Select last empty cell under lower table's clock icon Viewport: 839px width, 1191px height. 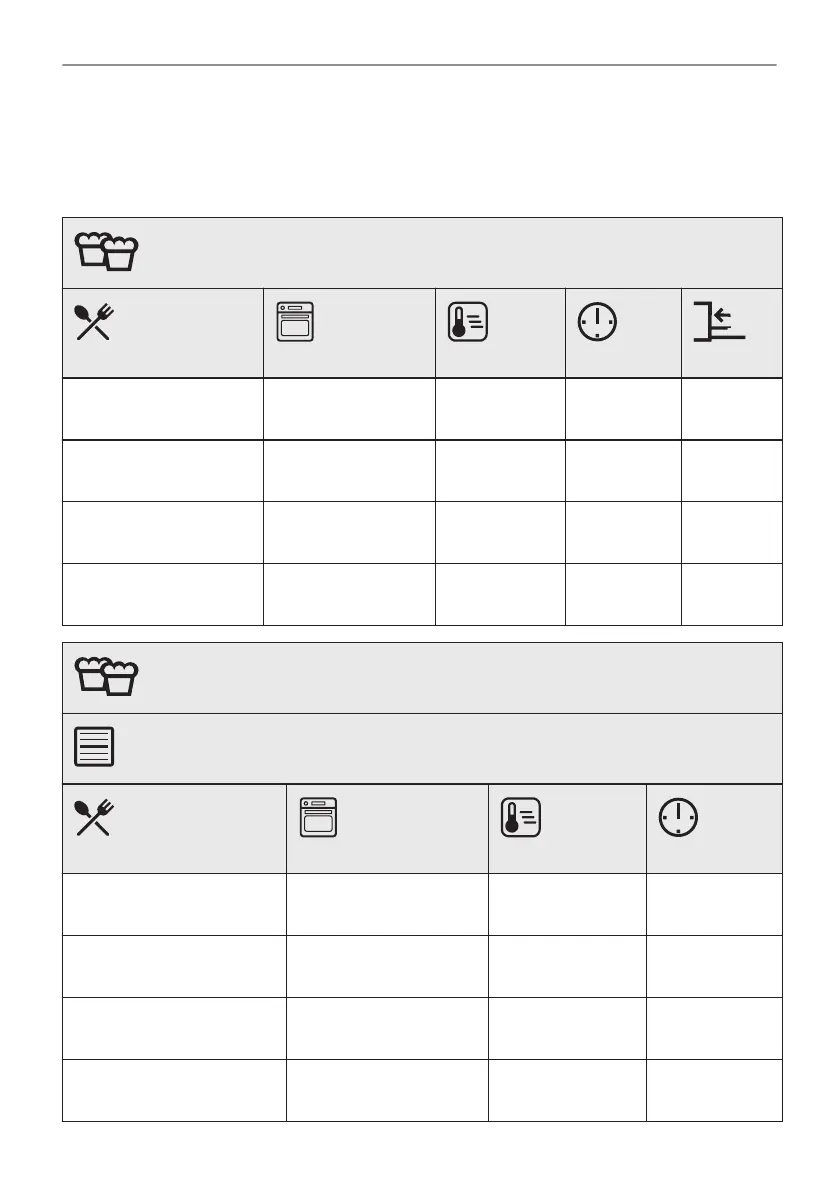pyautogui.click(x=714, y=1090)
